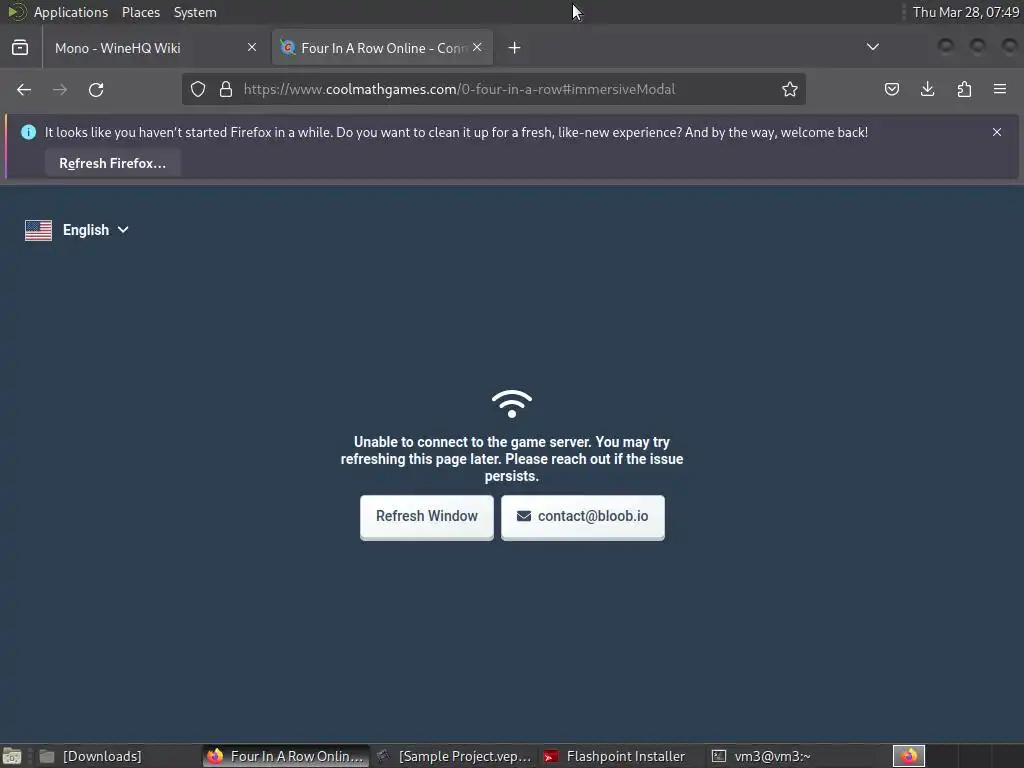1024x768 pixels.
Task: Bookmark this page with the star icon
Action: (x=790, y=89)
